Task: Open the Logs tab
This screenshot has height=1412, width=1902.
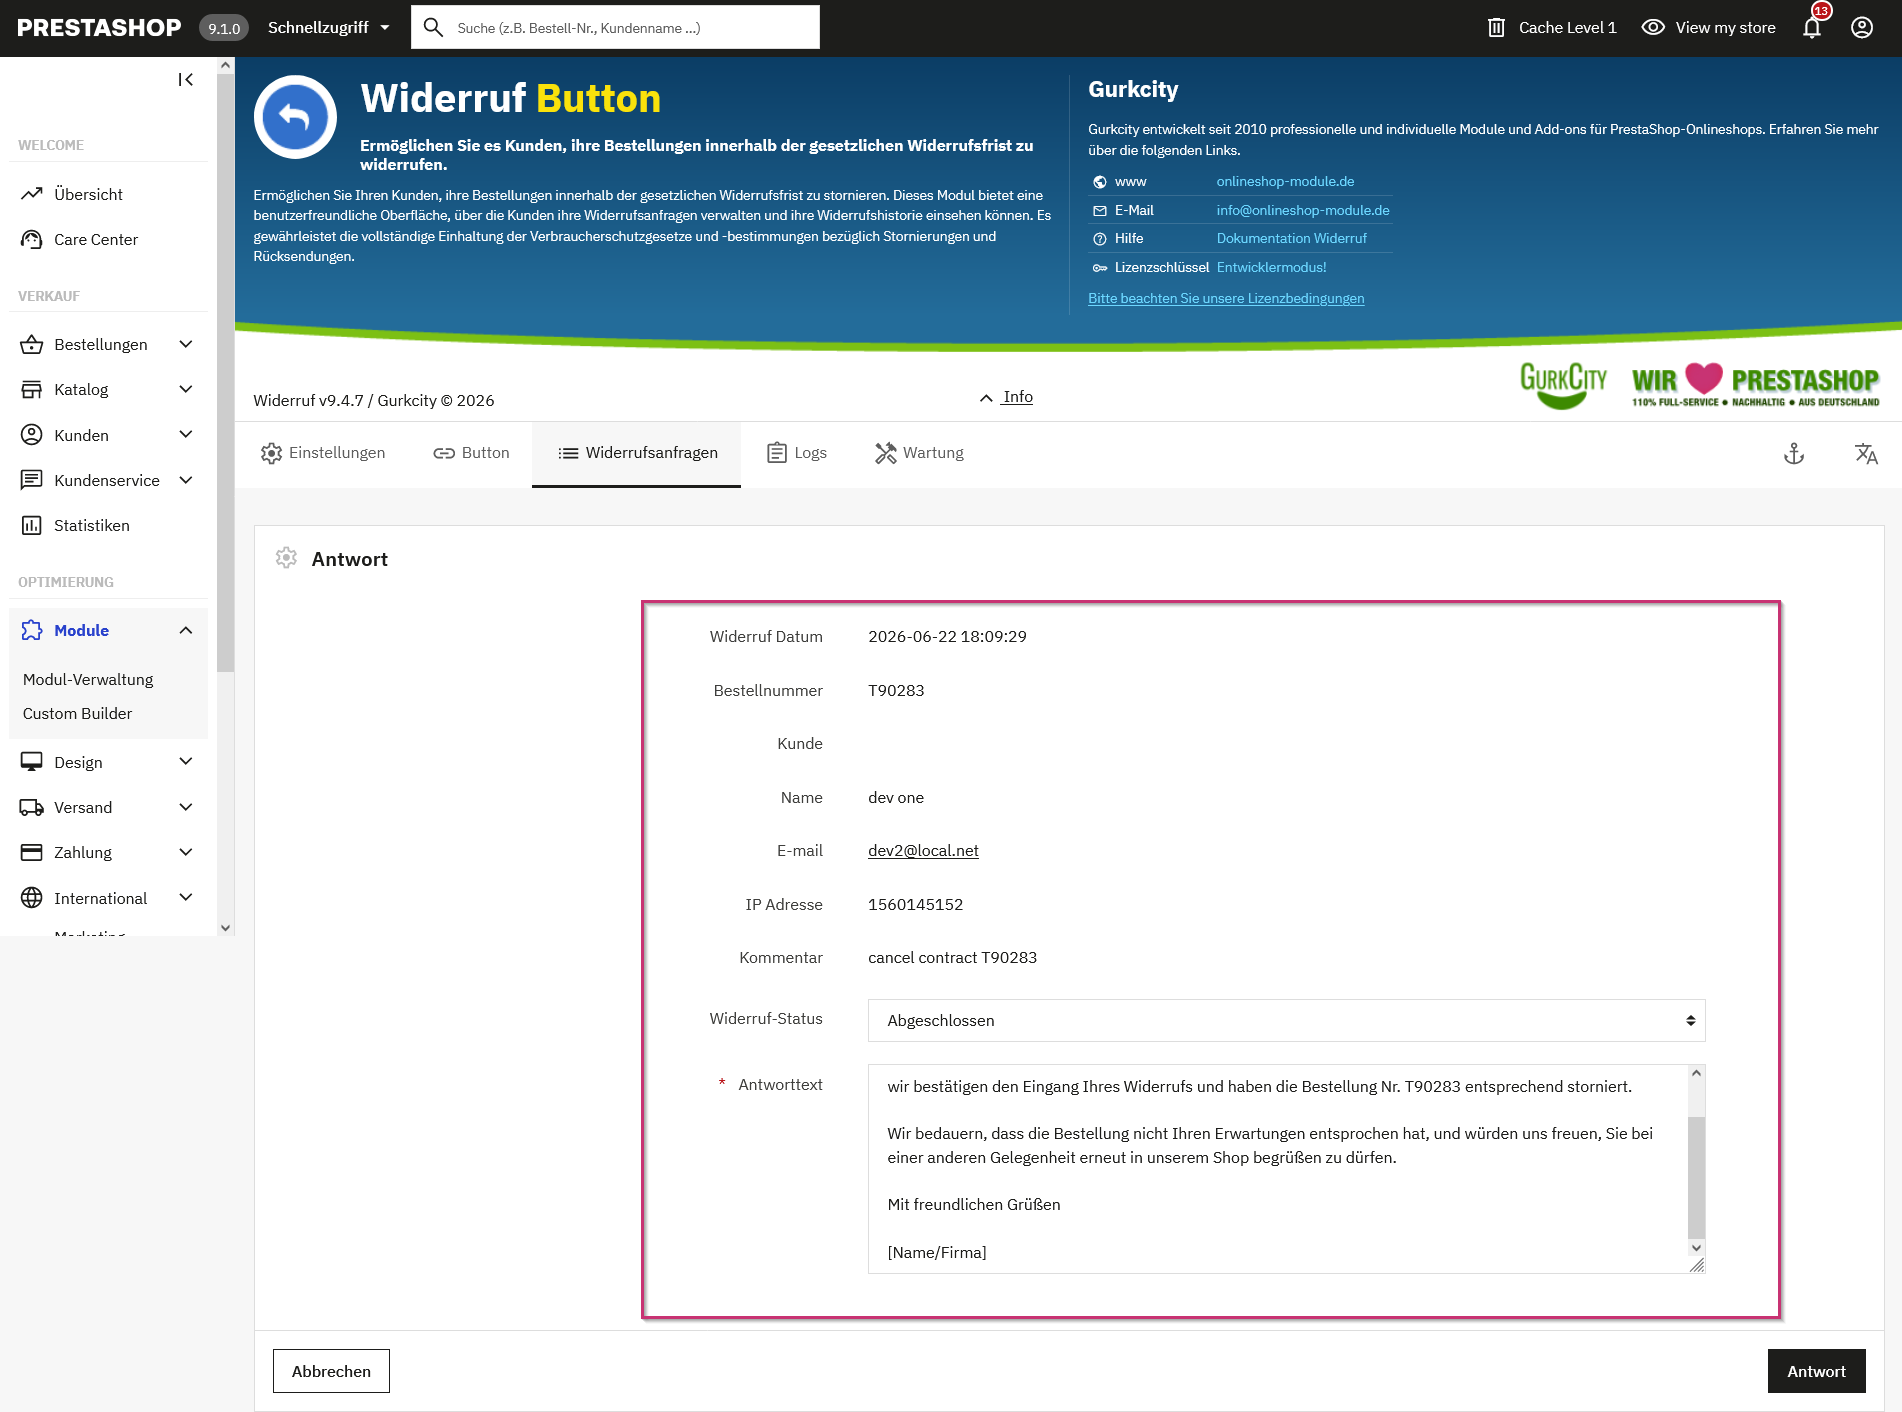Action: [x=797, y=453]
